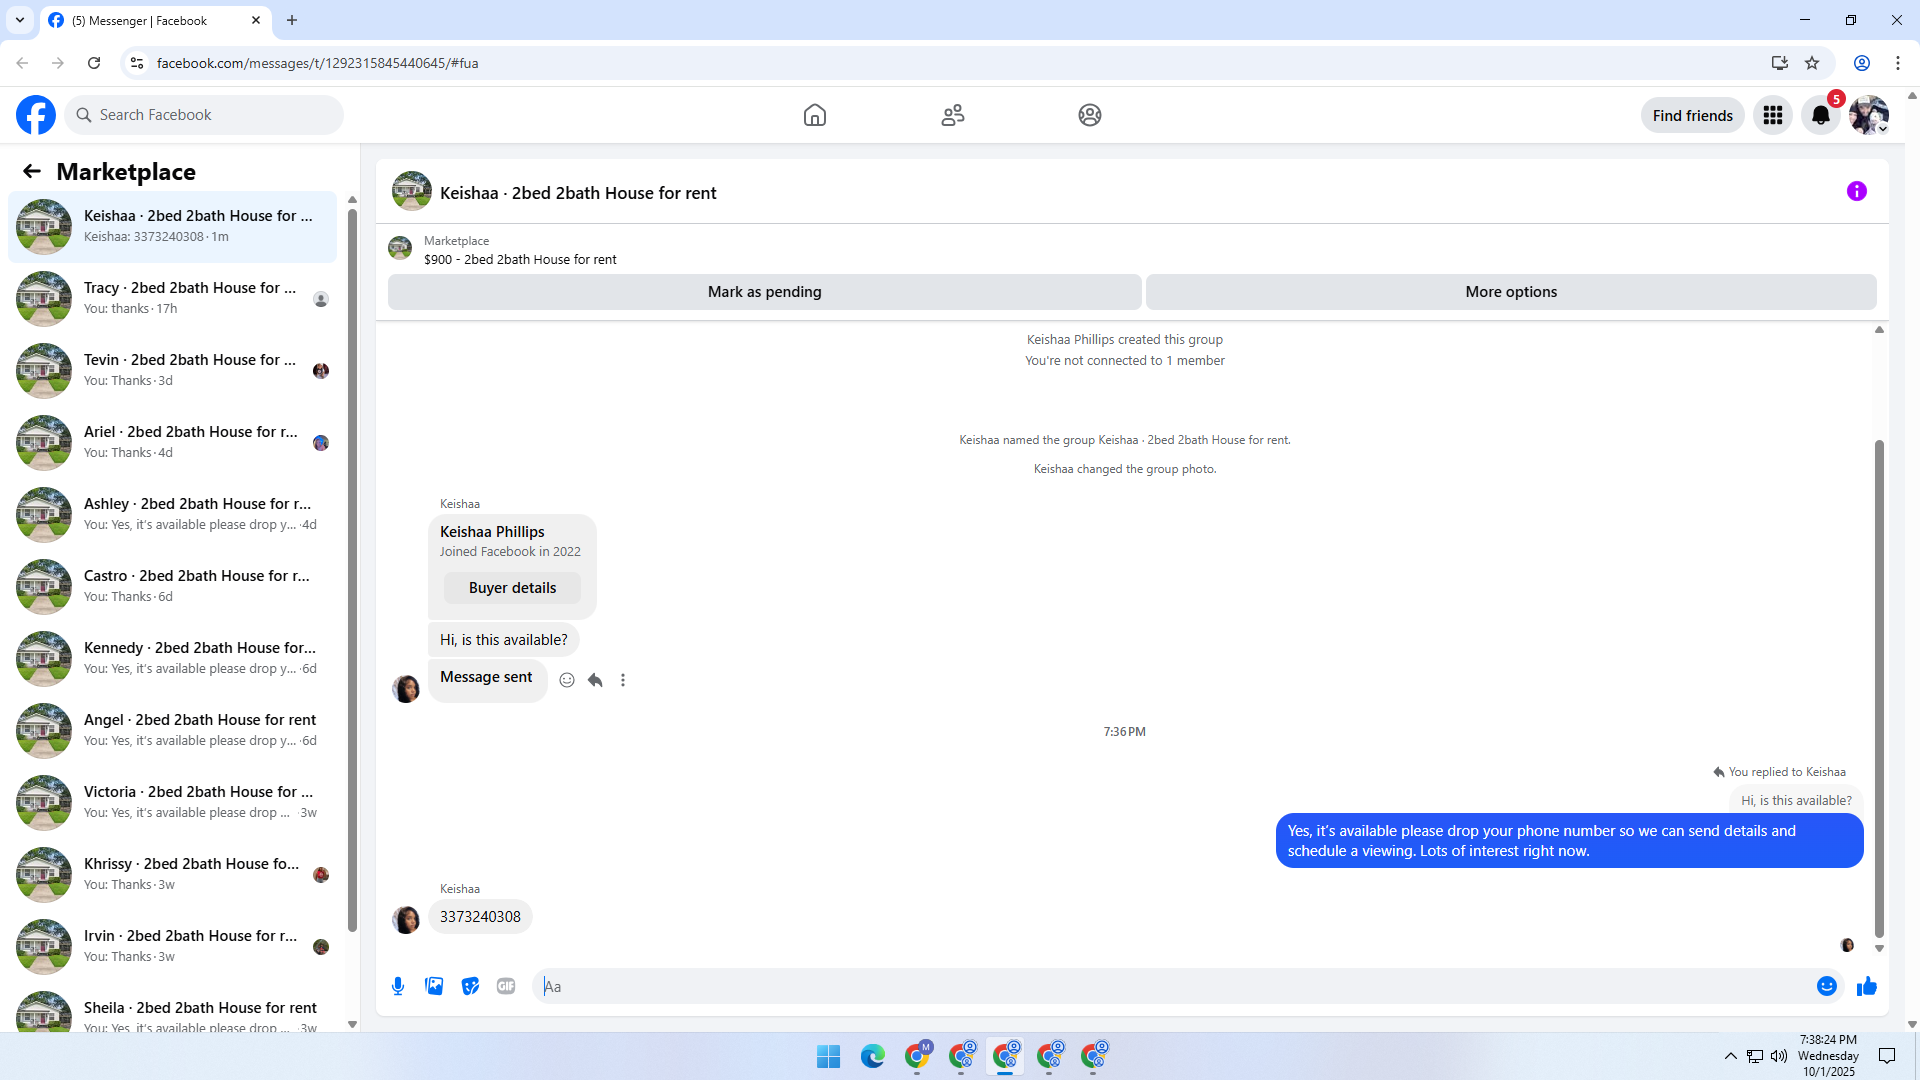Open Buyer details for Keishaa Phillips
The image size is (1920, 1080).
pos(512,588)
